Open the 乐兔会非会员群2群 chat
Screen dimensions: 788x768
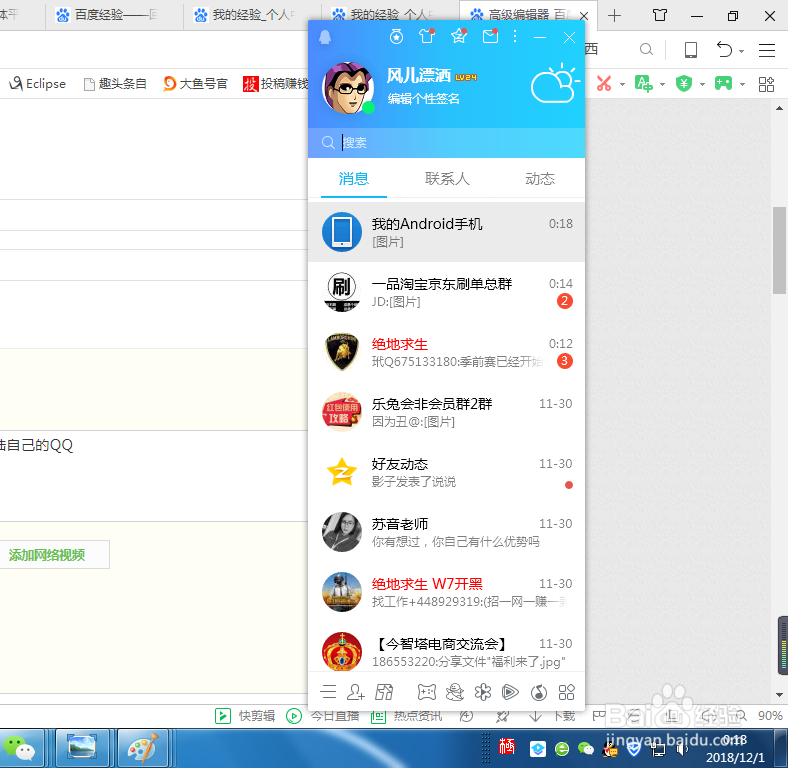click(446, 412)
